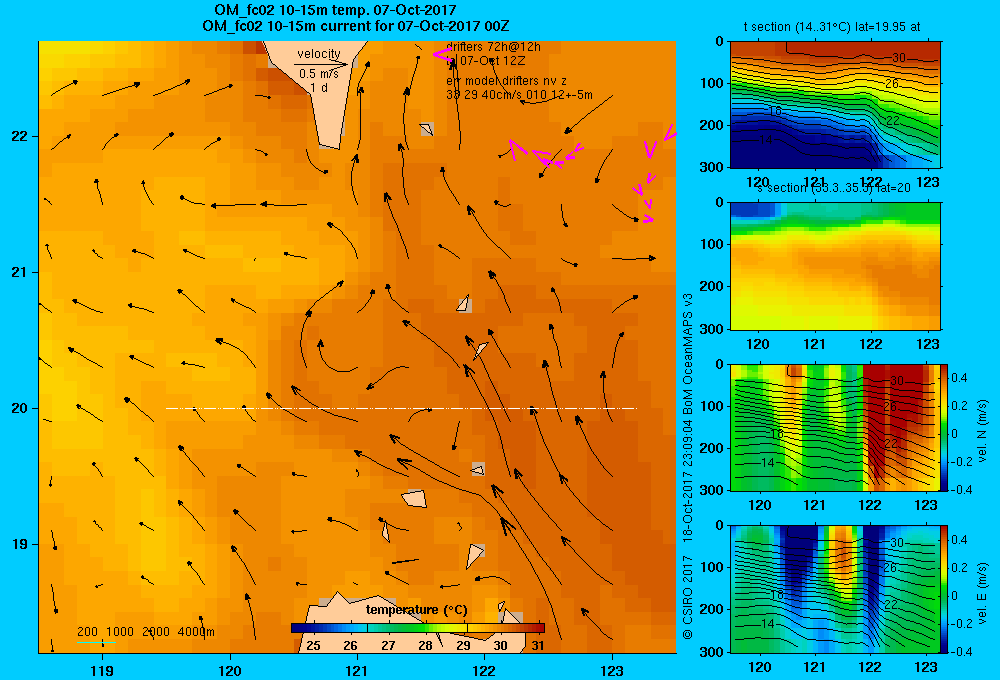Click the 'velocity' legend label
Viewport: 1000px width, 680px height.
pyautogui.click(x=318, y=54)
